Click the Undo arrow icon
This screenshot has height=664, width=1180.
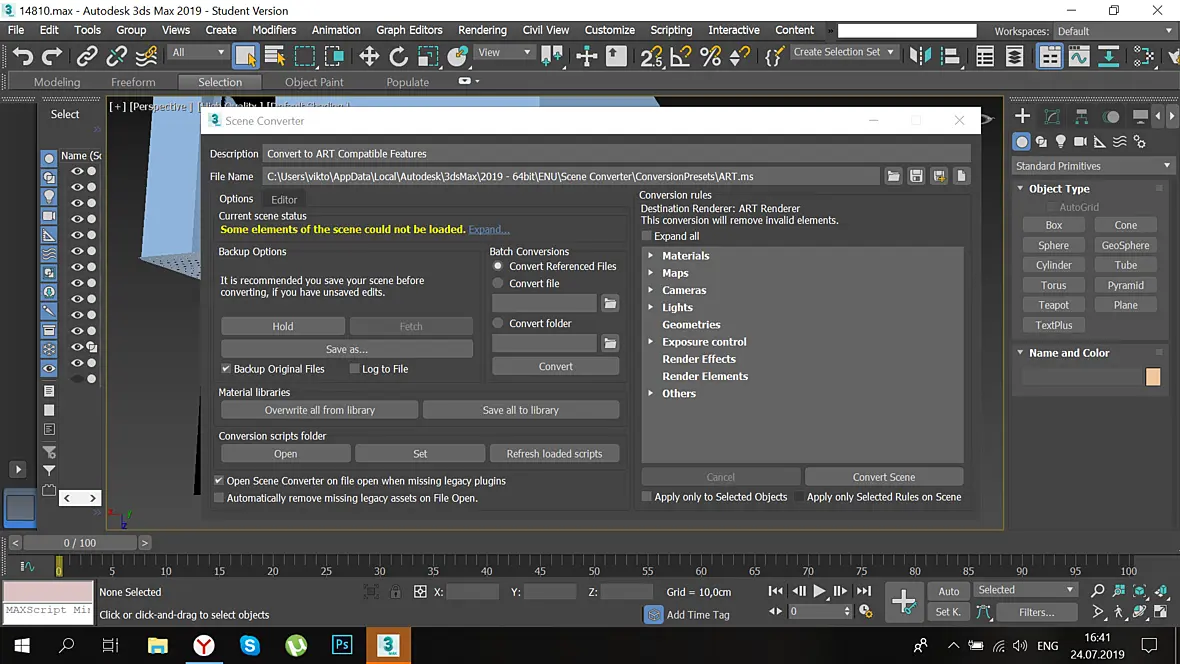(x=23, y=56)
